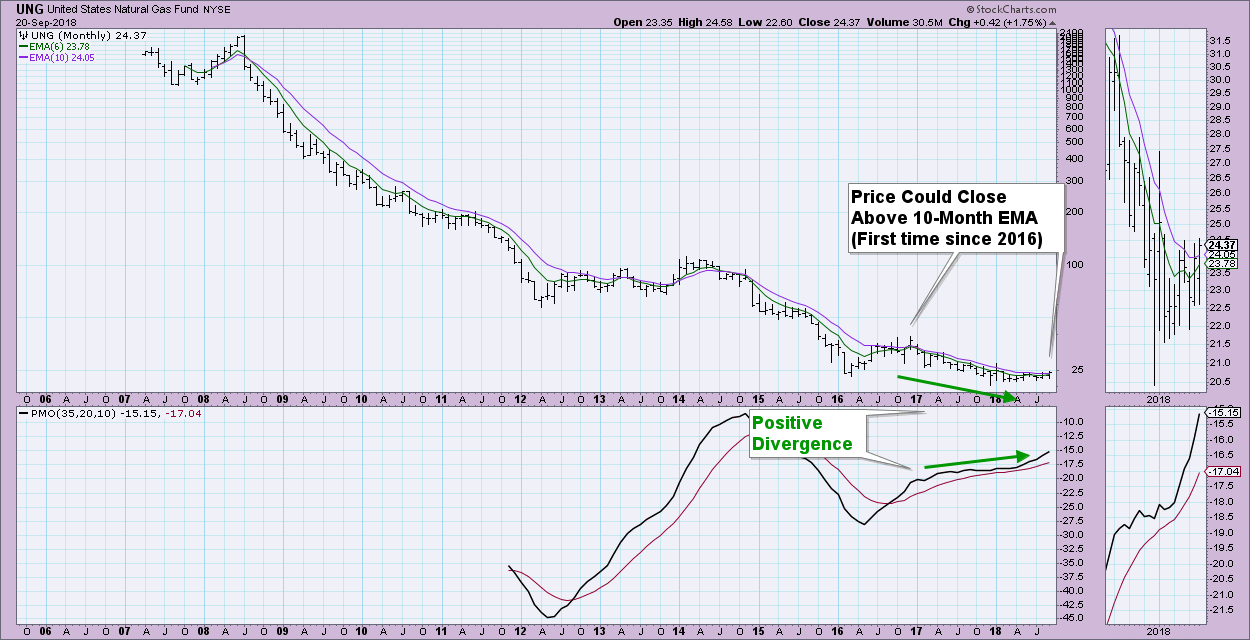The image size is (1250, 640).
Task: Click the black 24.37 price tag
Action: point(1222,244)
